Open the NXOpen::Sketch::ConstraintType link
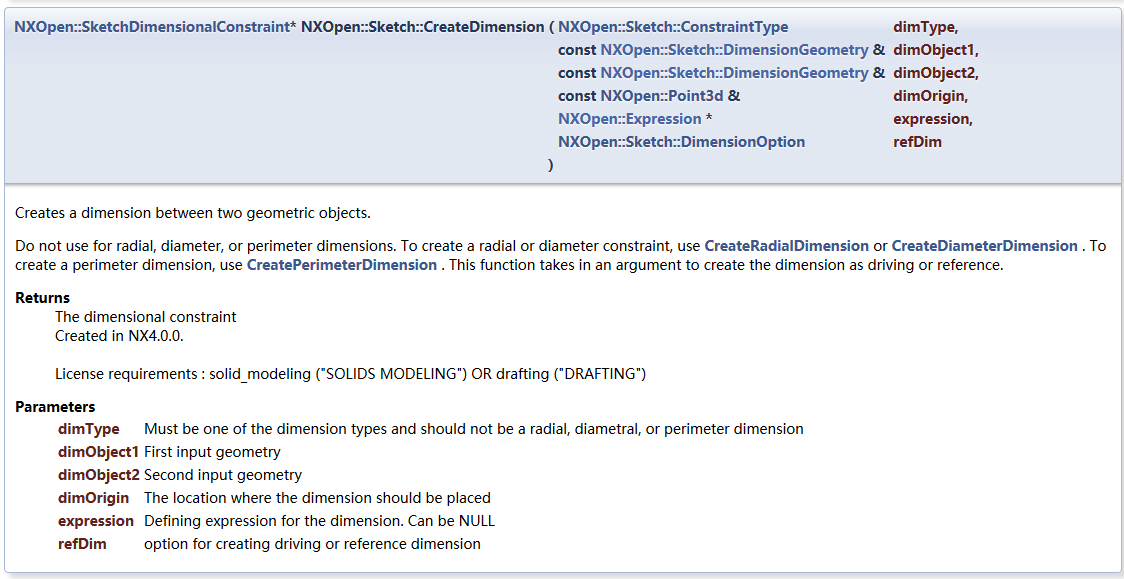1124x579 pixels. pyautogui.click(x=673, y=27)
